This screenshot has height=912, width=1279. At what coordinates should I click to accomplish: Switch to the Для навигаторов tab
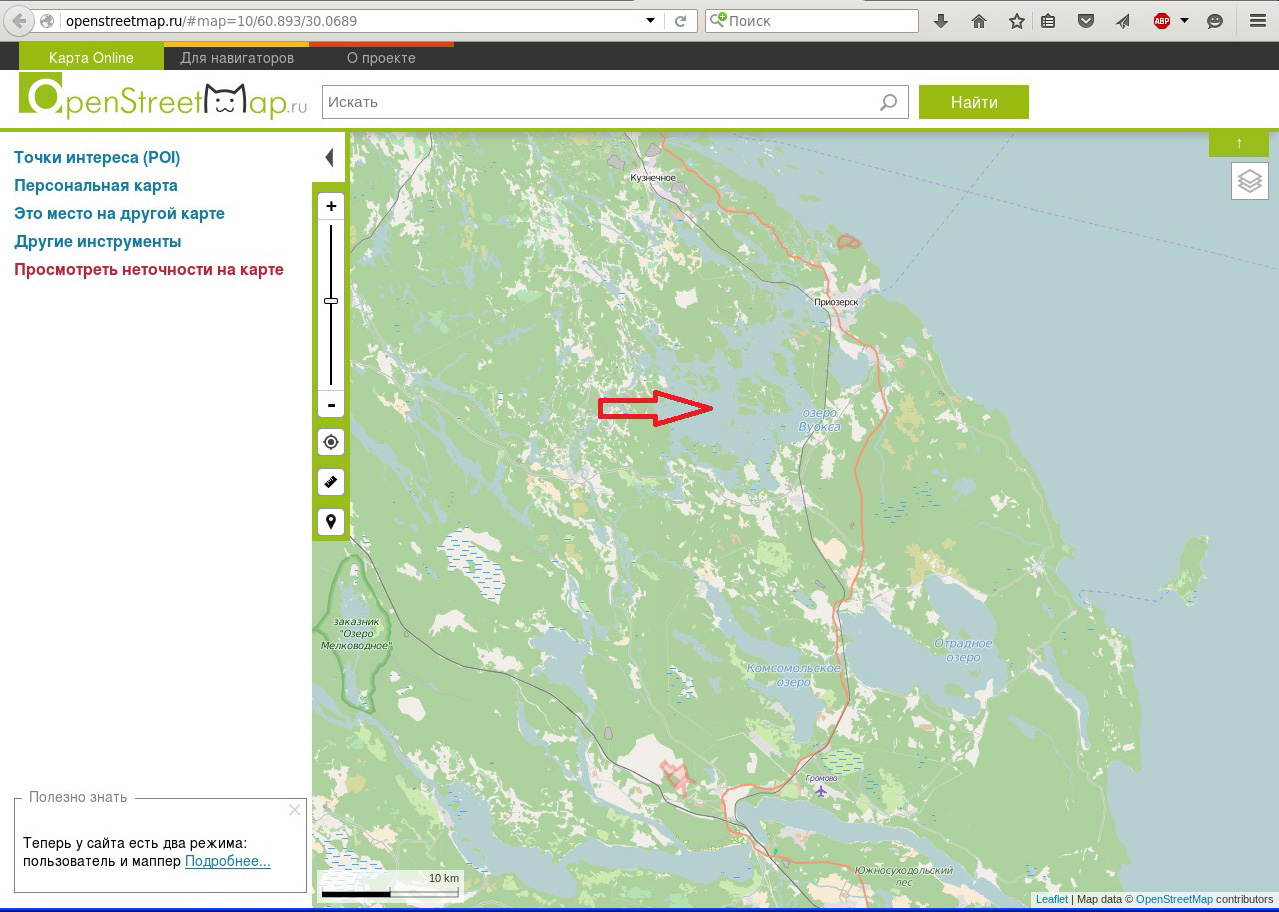click(x=237, y=58)
